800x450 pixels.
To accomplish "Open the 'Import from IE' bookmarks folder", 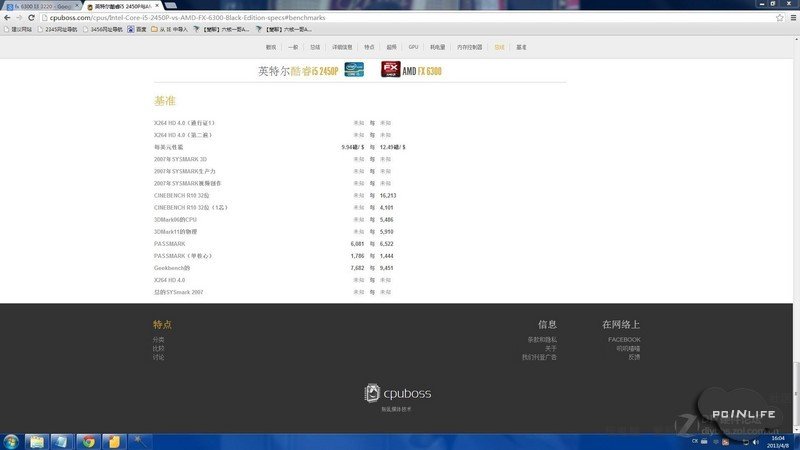I will [x=169, y=30].
